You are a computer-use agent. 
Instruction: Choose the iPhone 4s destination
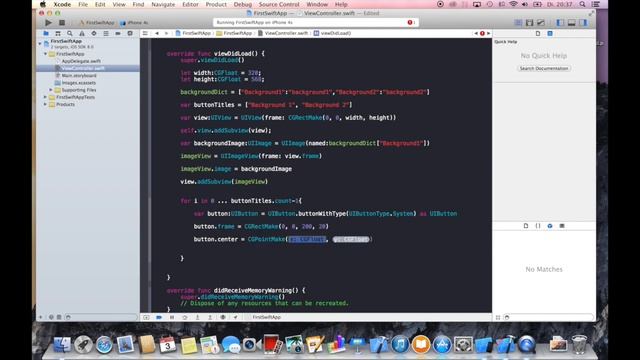pos(134,23)
